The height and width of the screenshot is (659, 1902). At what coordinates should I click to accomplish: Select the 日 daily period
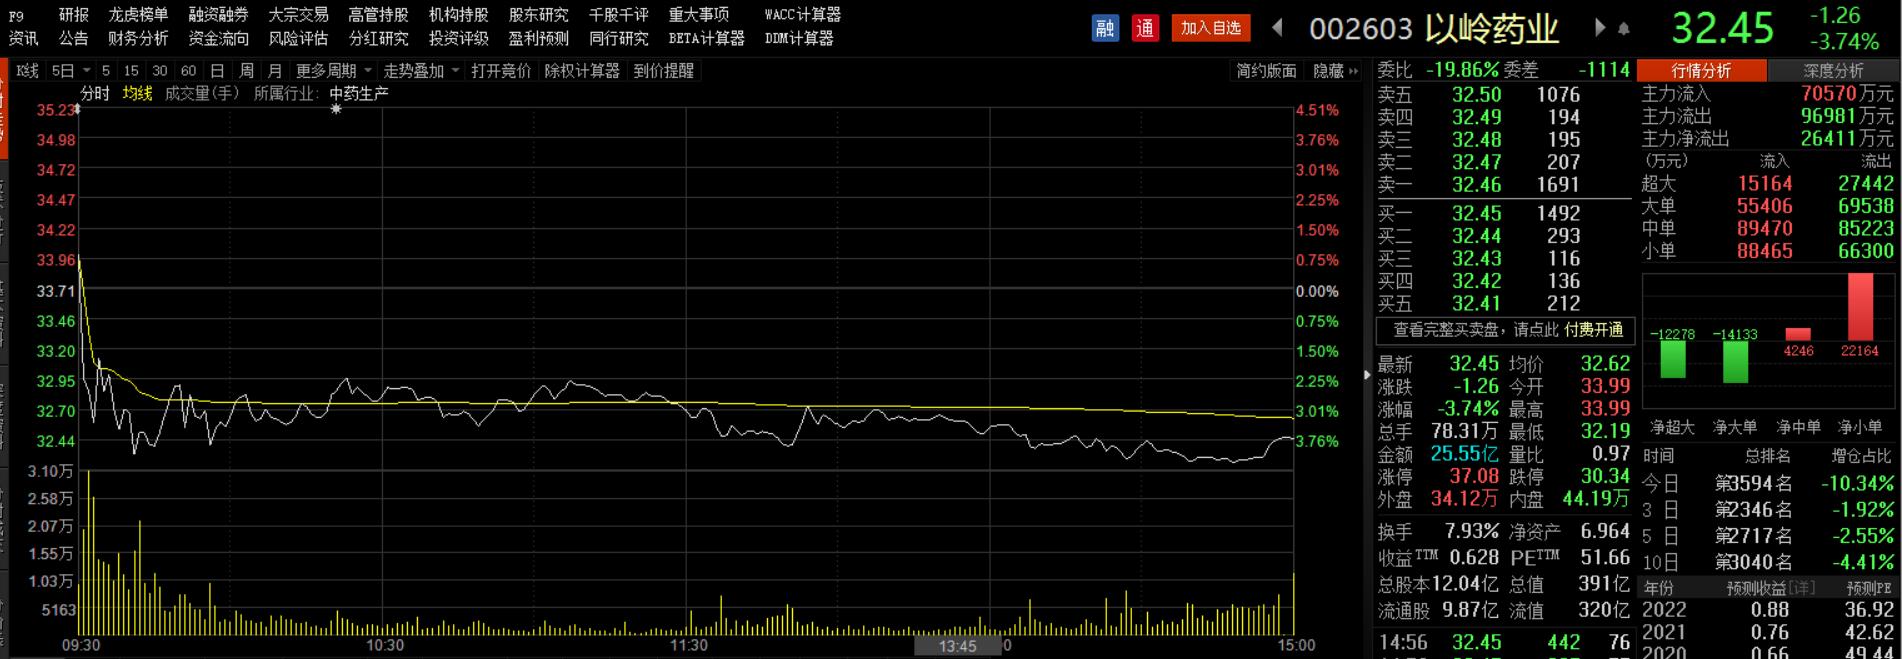point(217,71)
